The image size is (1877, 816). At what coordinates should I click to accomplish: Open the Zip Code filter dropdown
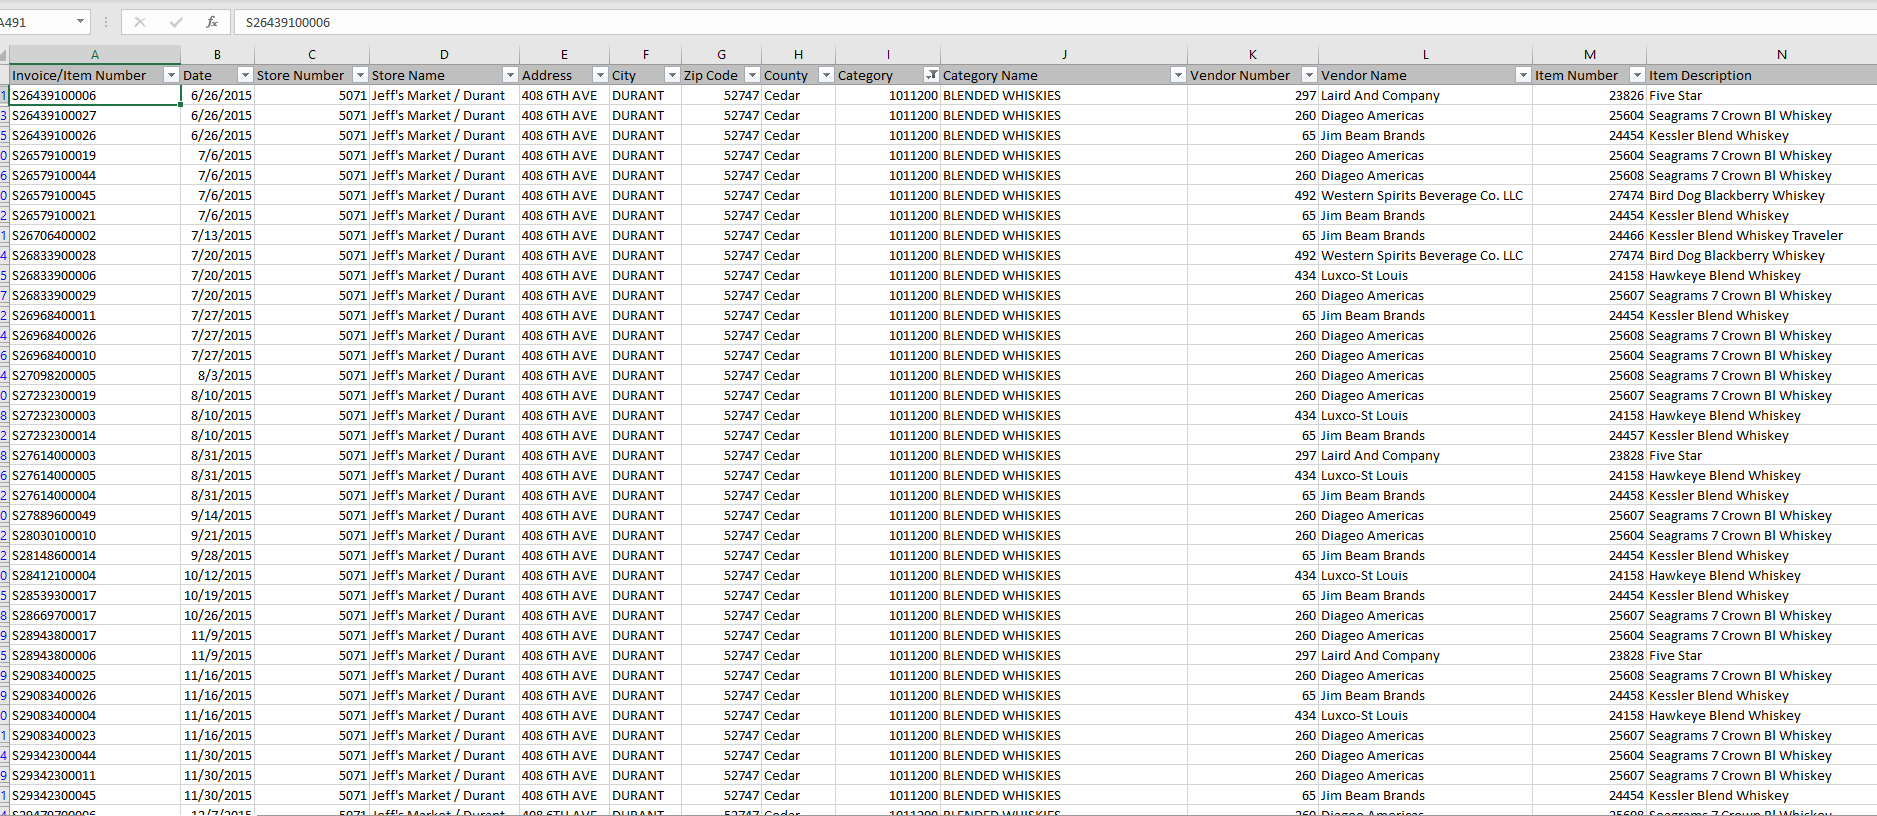[x=752, y=75]
